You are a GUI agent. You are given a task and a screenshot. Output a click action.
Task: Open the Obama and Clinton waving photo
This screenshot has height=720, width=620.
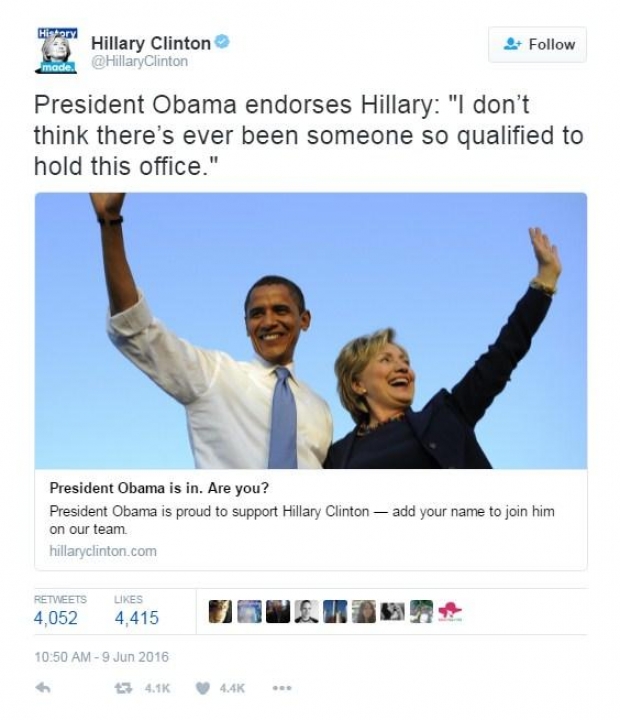[311, 331]
